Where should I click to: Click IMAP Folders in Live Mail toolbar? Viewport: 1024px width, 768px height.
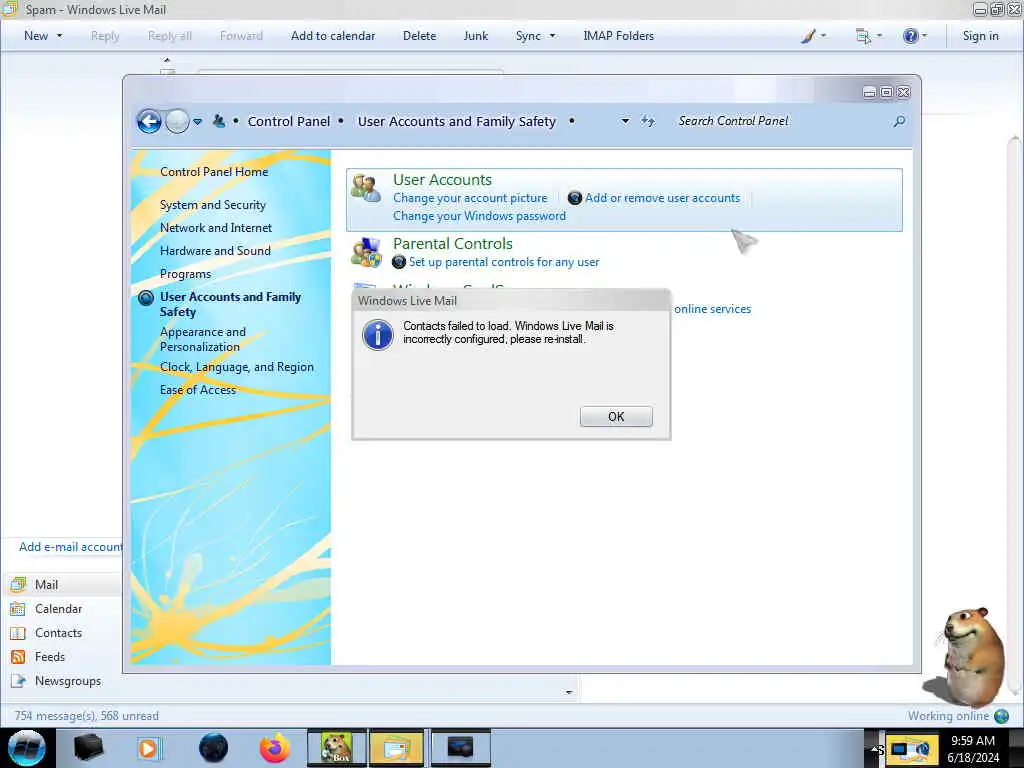(x=618, y=36)
